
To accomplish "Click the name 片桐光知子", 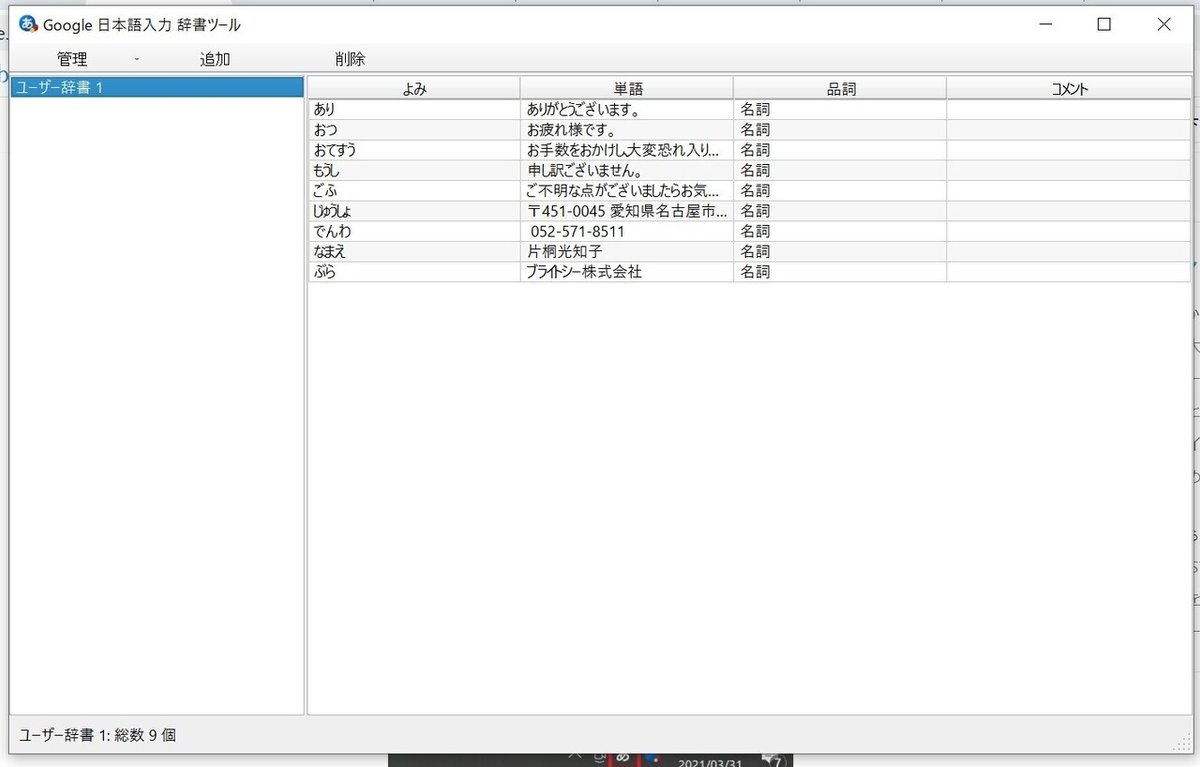I will pos(564,251).
